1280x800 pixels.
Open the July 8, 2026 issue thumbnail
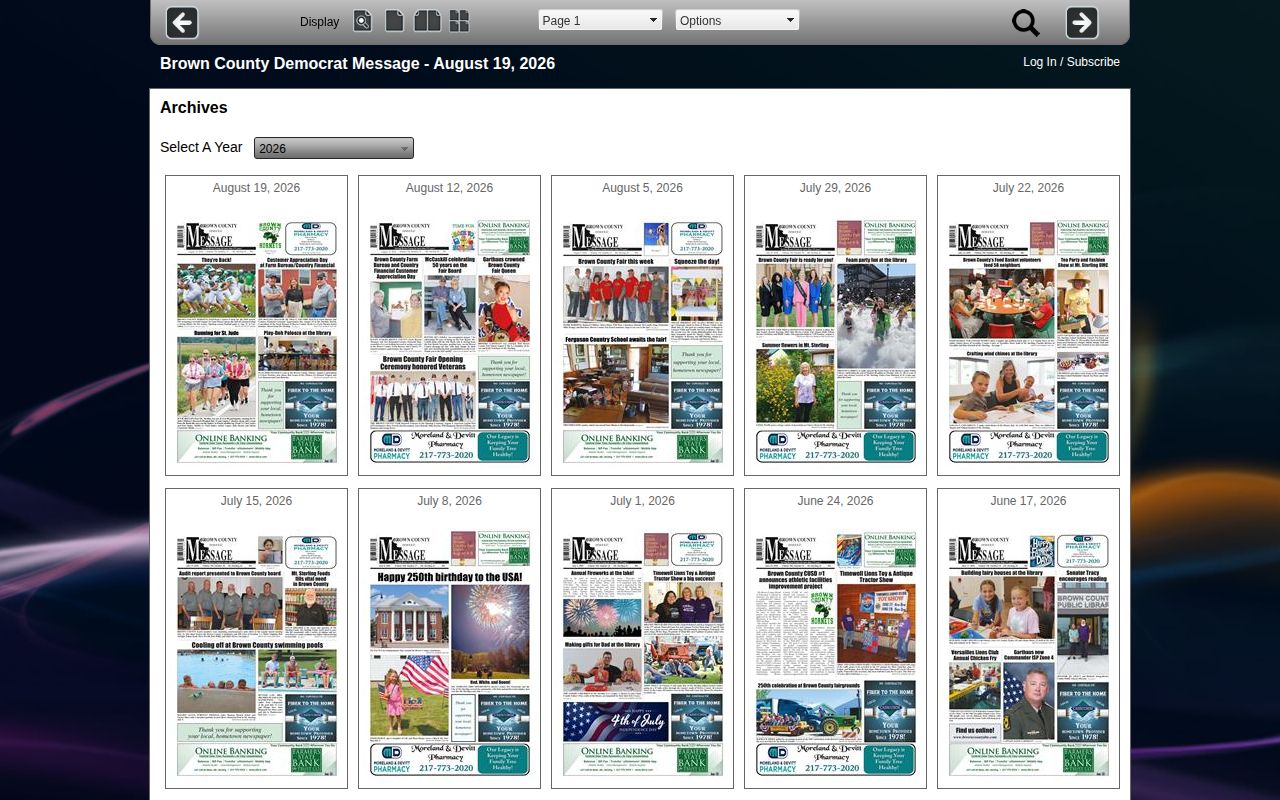coord(450,655)
